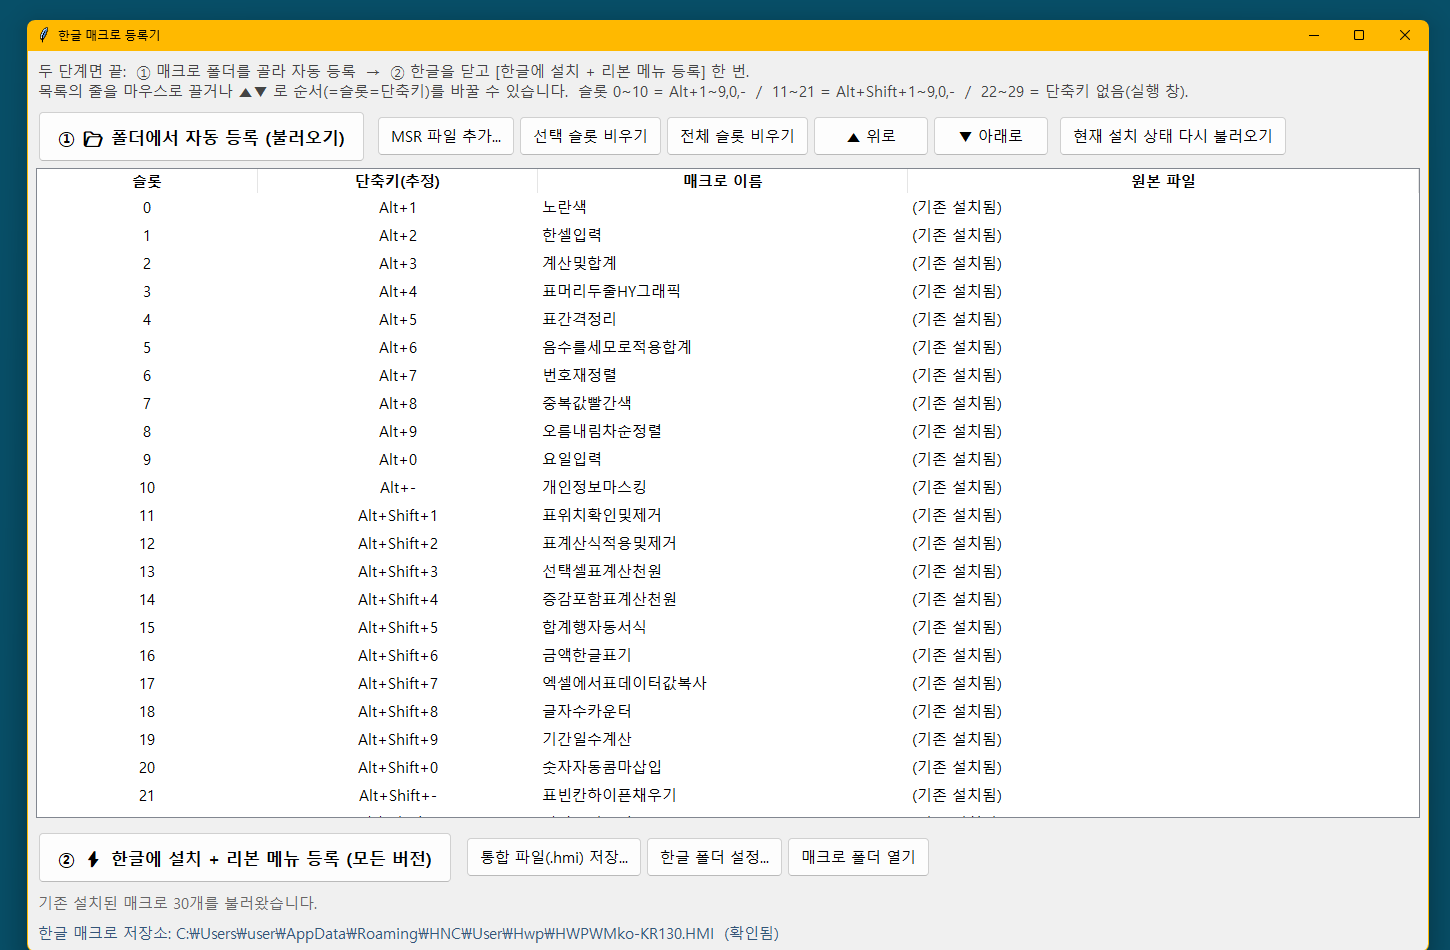Select the 합계행자동서식 row
The height and width of the screenshot is (950, 1450).
(728, 628)
